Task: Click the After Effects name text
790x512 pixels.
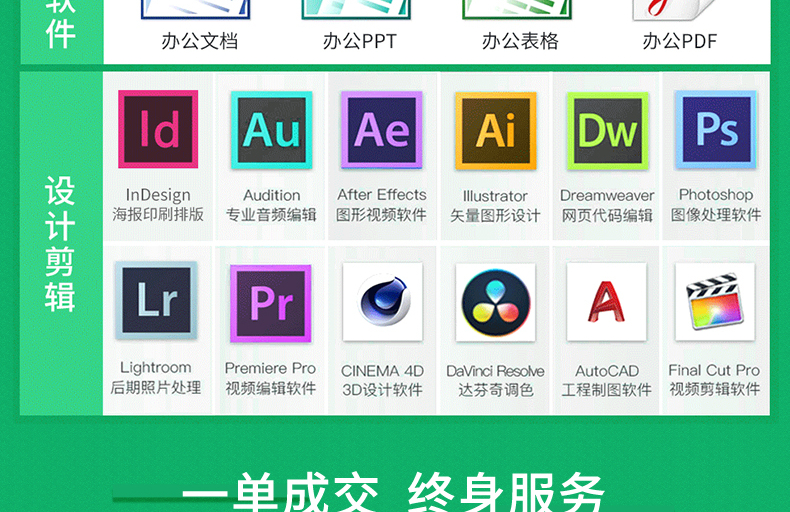Action: [382, 195]
